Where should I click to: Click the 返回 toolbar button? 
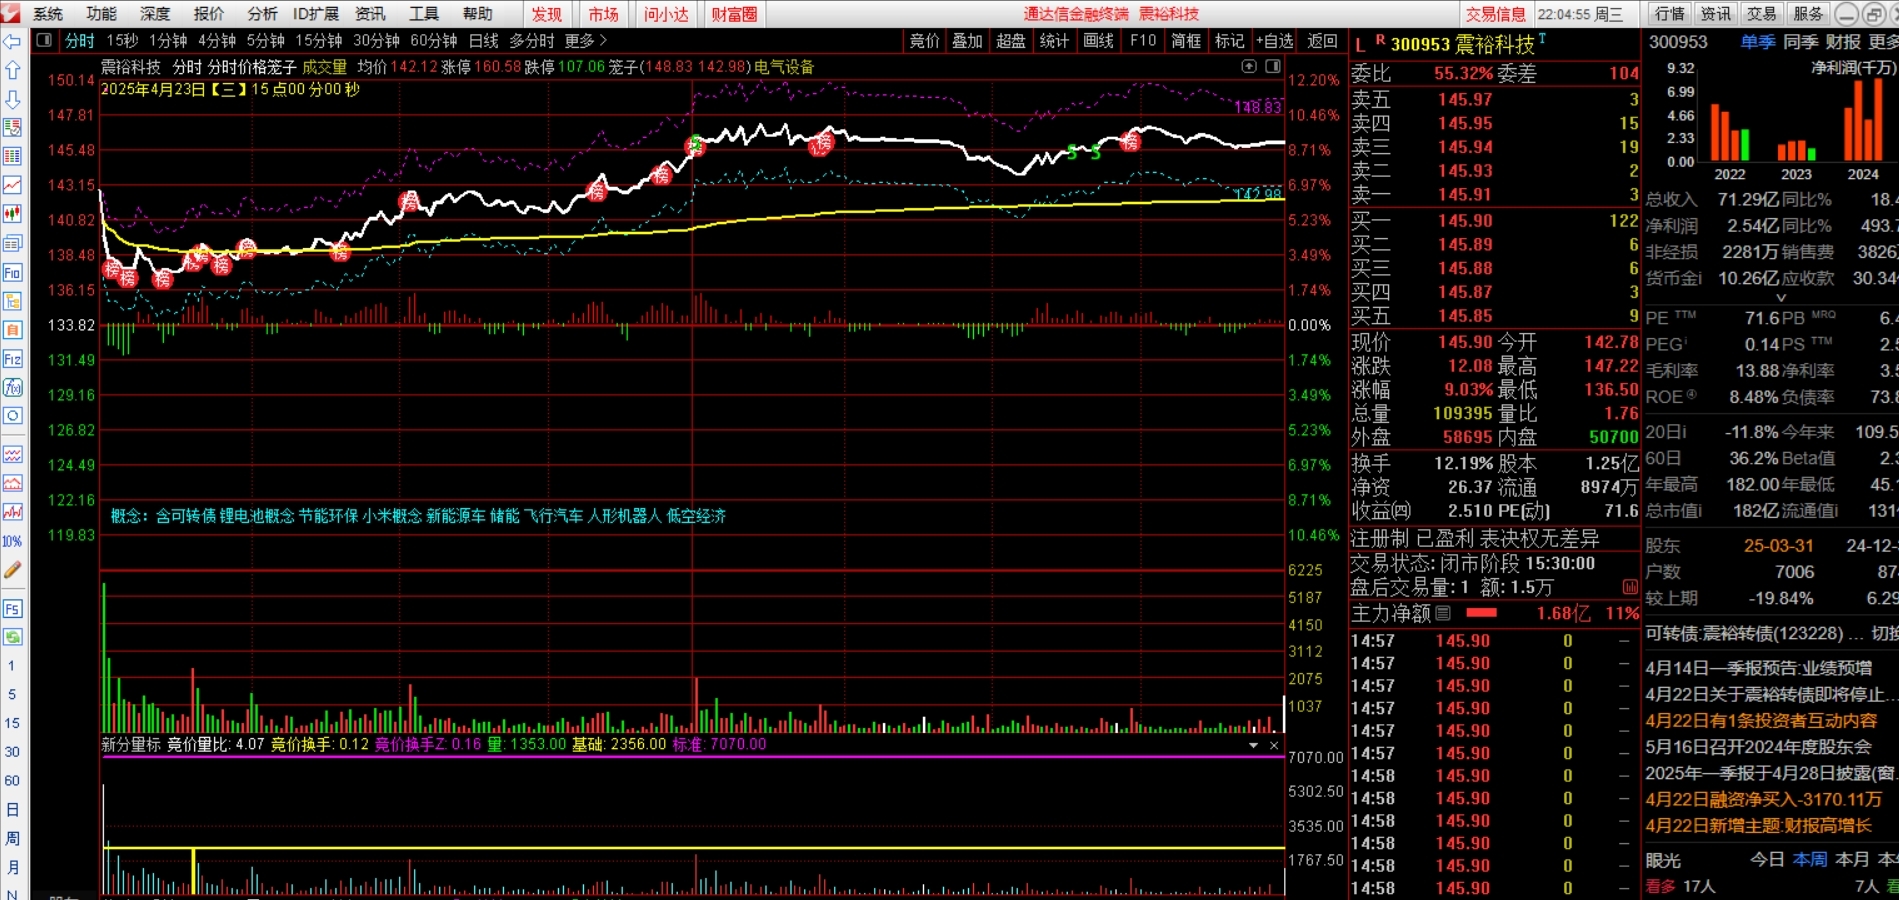1322,41
